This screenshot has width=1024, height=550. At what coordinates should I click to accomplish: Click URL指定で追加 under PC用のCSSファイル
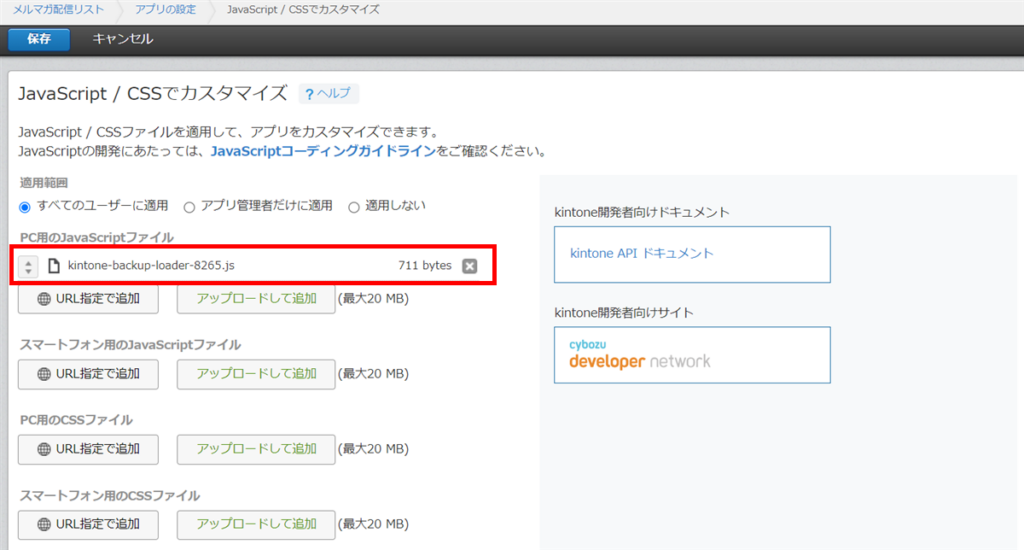click(88, 449)
